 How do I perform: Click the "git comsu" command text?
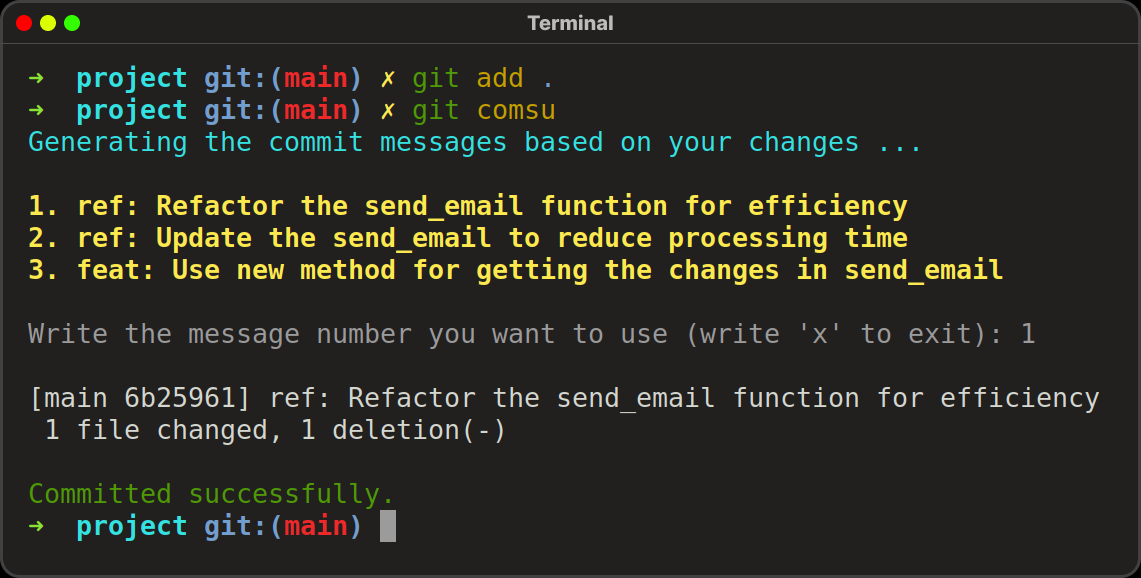point(483,110)
